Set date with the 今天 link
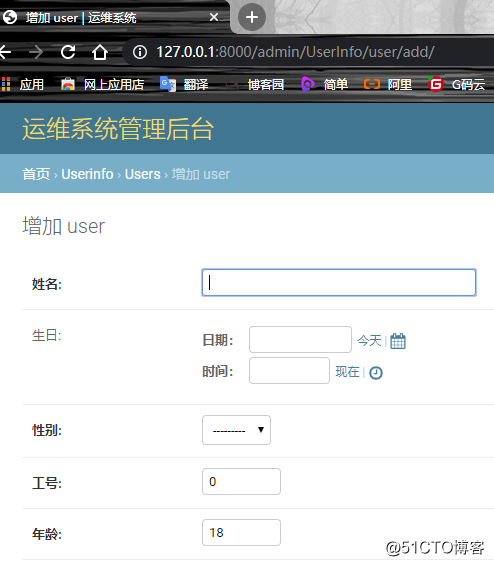This screenshot has width=494, height=566. coord(369,340)
